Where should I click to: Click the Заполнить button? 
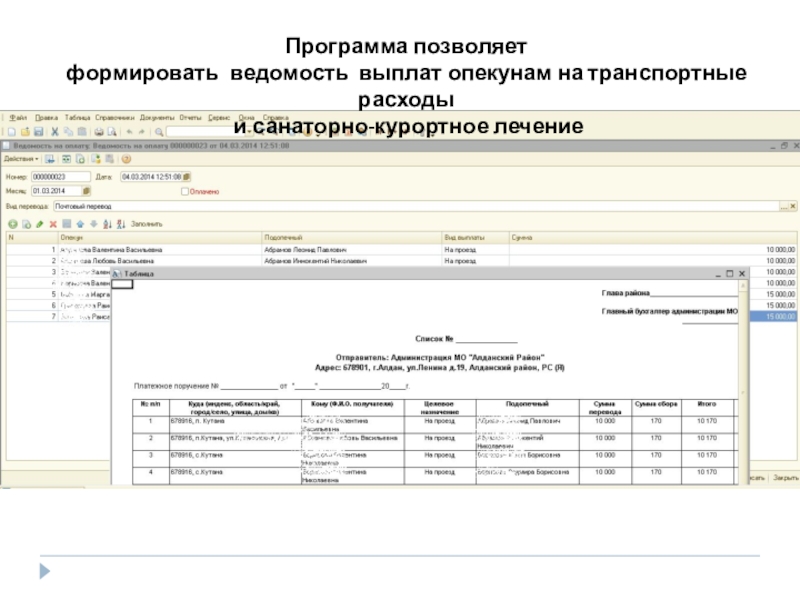point(146,224)
